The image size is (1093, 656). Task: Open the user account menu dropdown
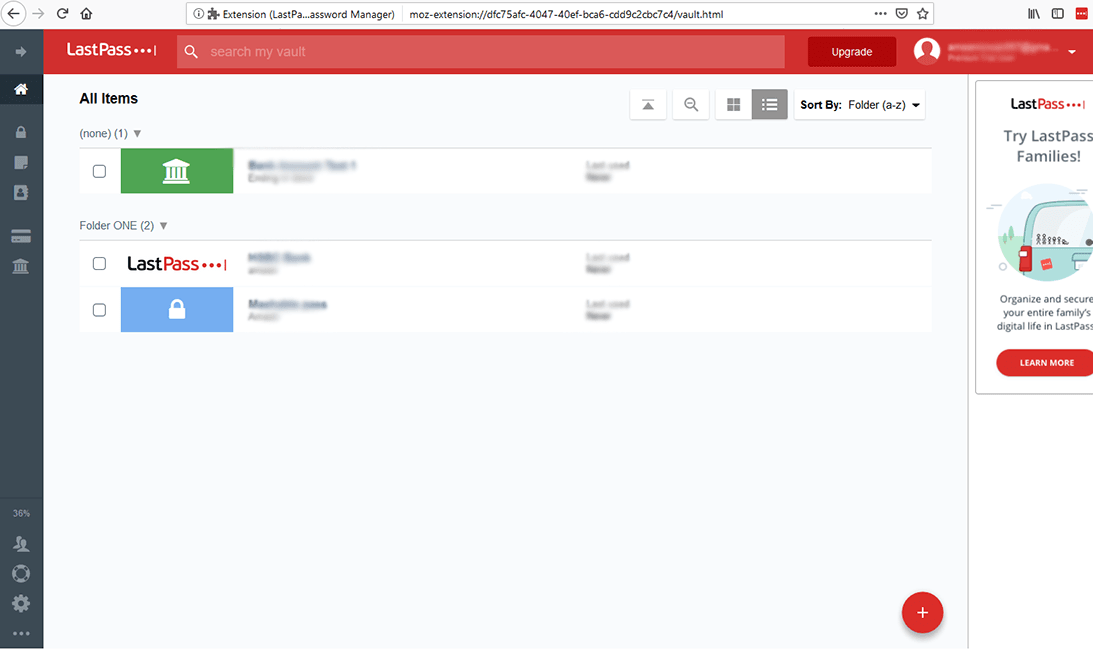click(x=1072, y=52)
